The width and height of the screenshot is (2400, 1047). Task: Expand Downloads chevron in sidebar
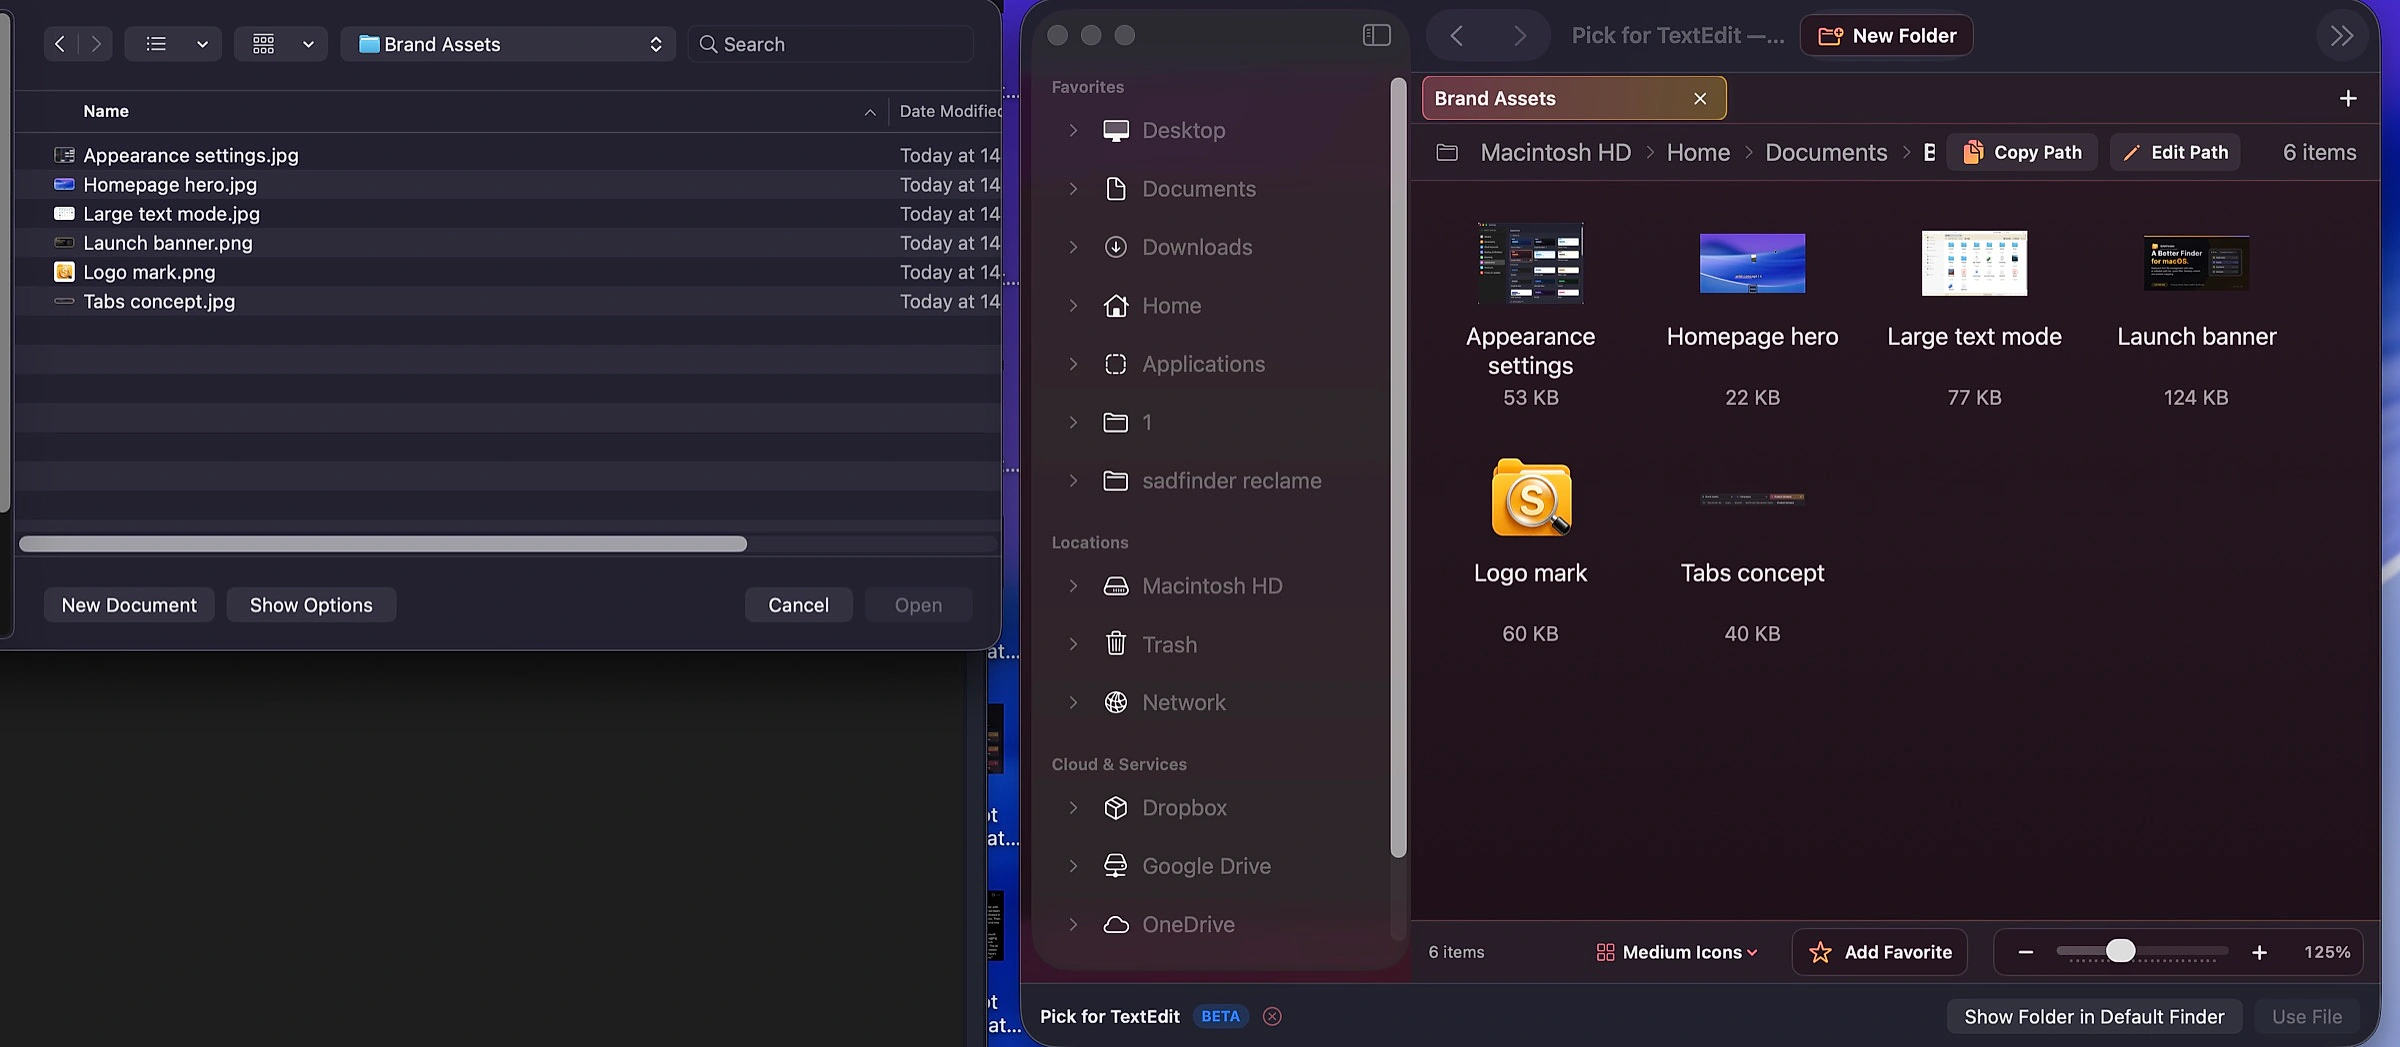[x=1073, y=247]
